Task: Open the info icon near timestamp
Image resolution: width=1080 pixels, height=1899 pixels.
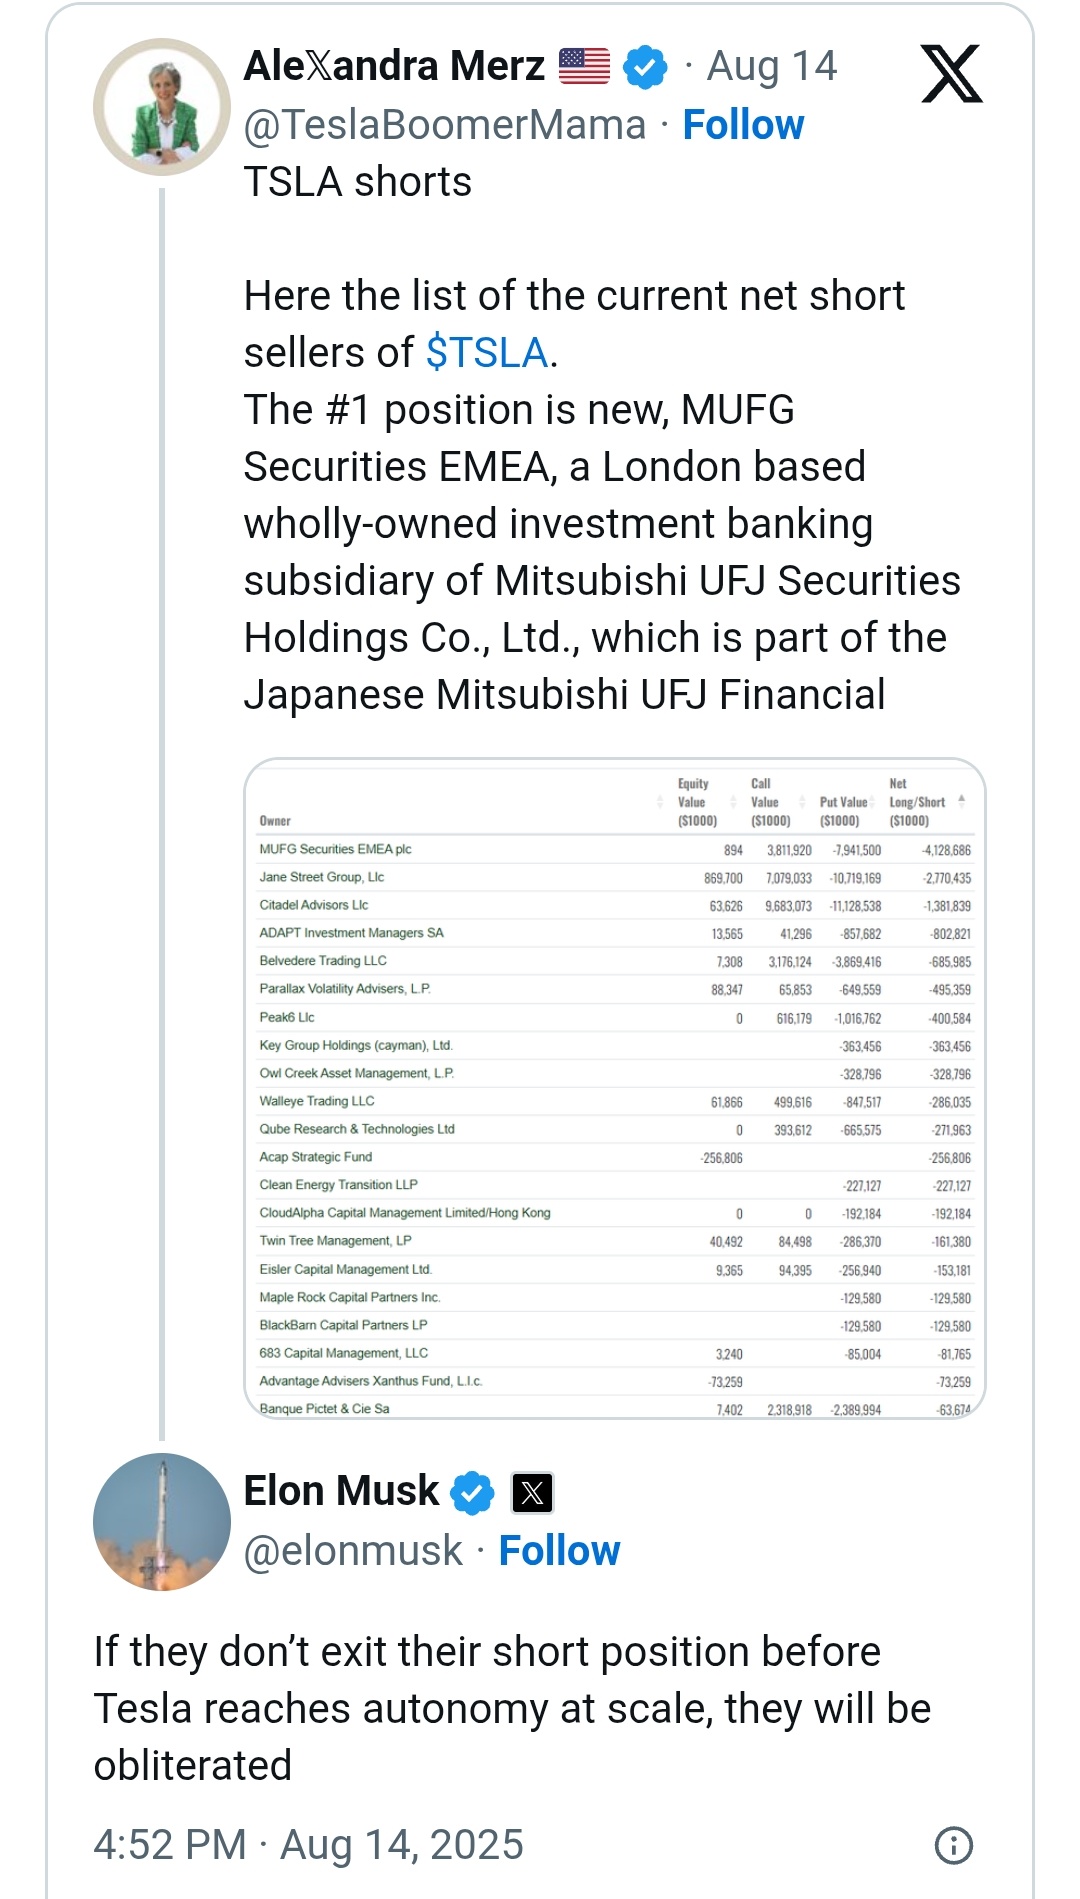Action: click(953, 1845)
